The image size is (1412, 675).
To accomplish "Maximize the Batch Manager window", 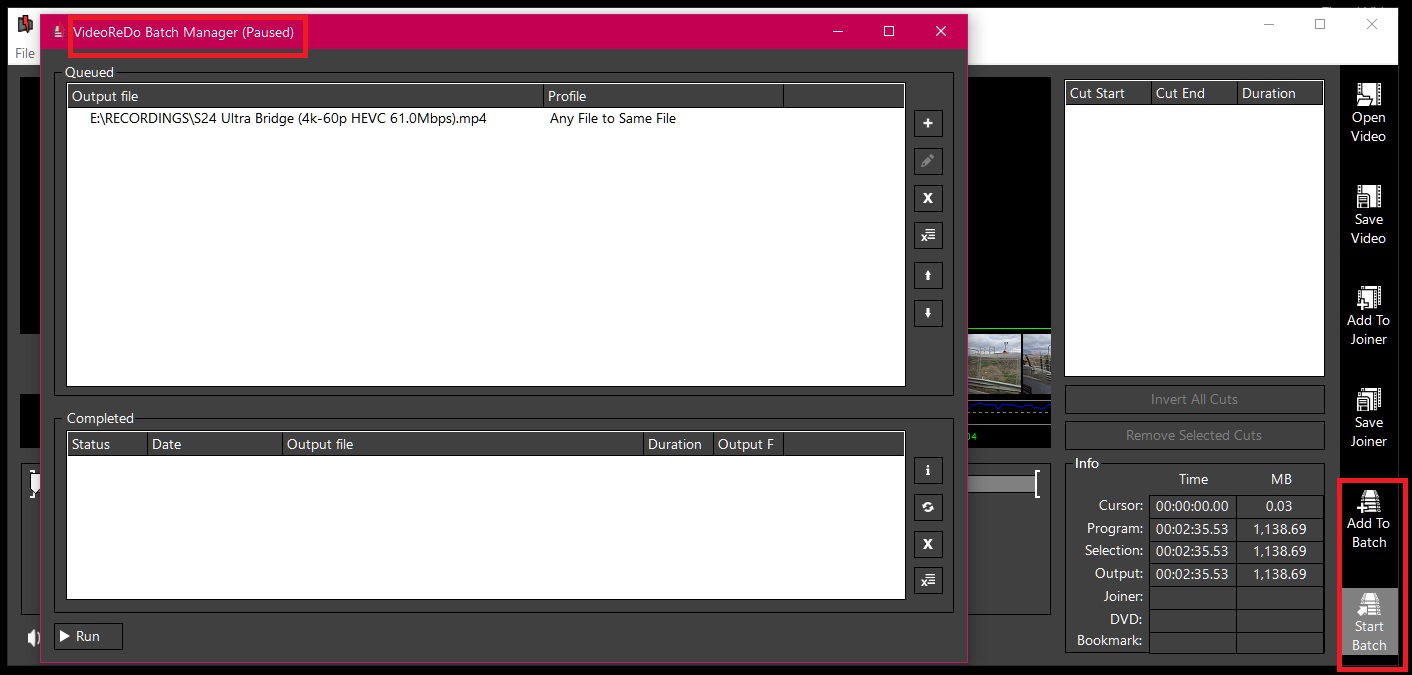I will tap(888, 32).
